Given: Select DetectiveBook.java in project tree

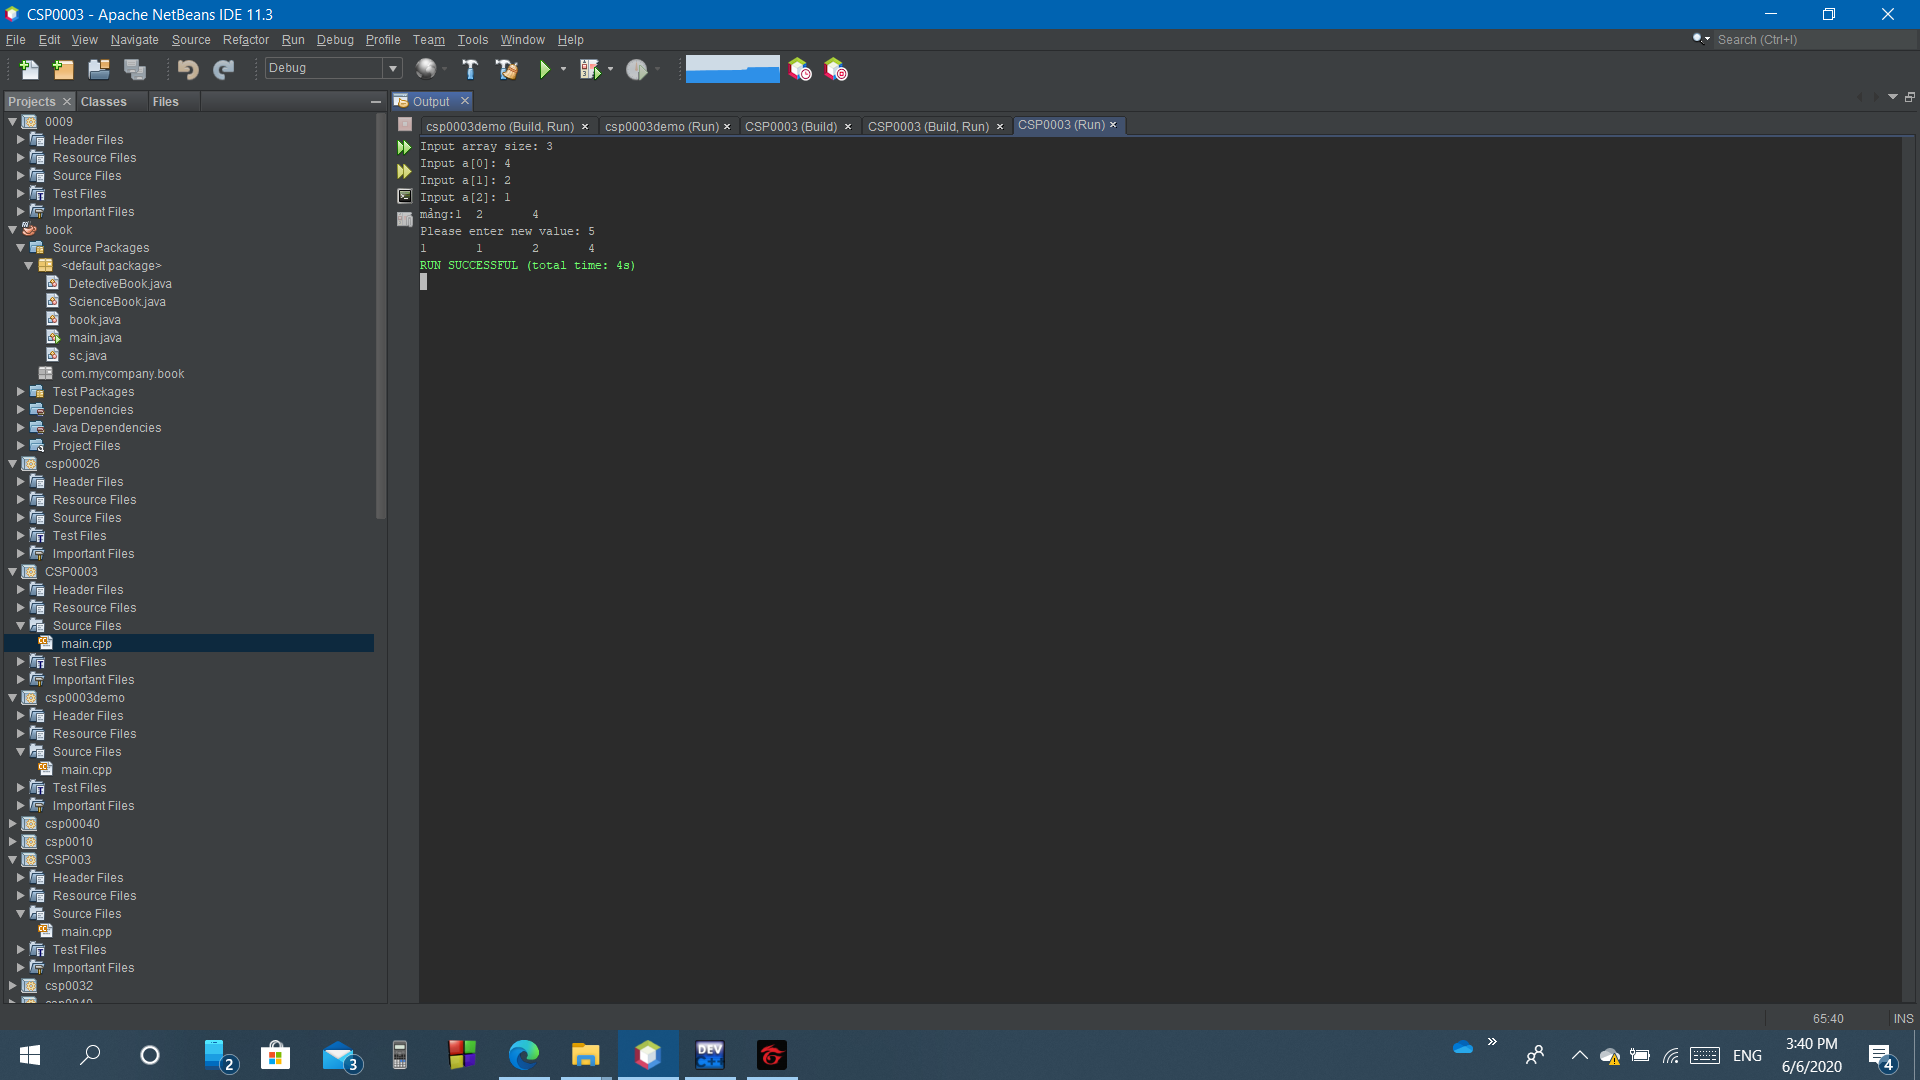Looking at the screenshot, I should click(x=120, y=284).
